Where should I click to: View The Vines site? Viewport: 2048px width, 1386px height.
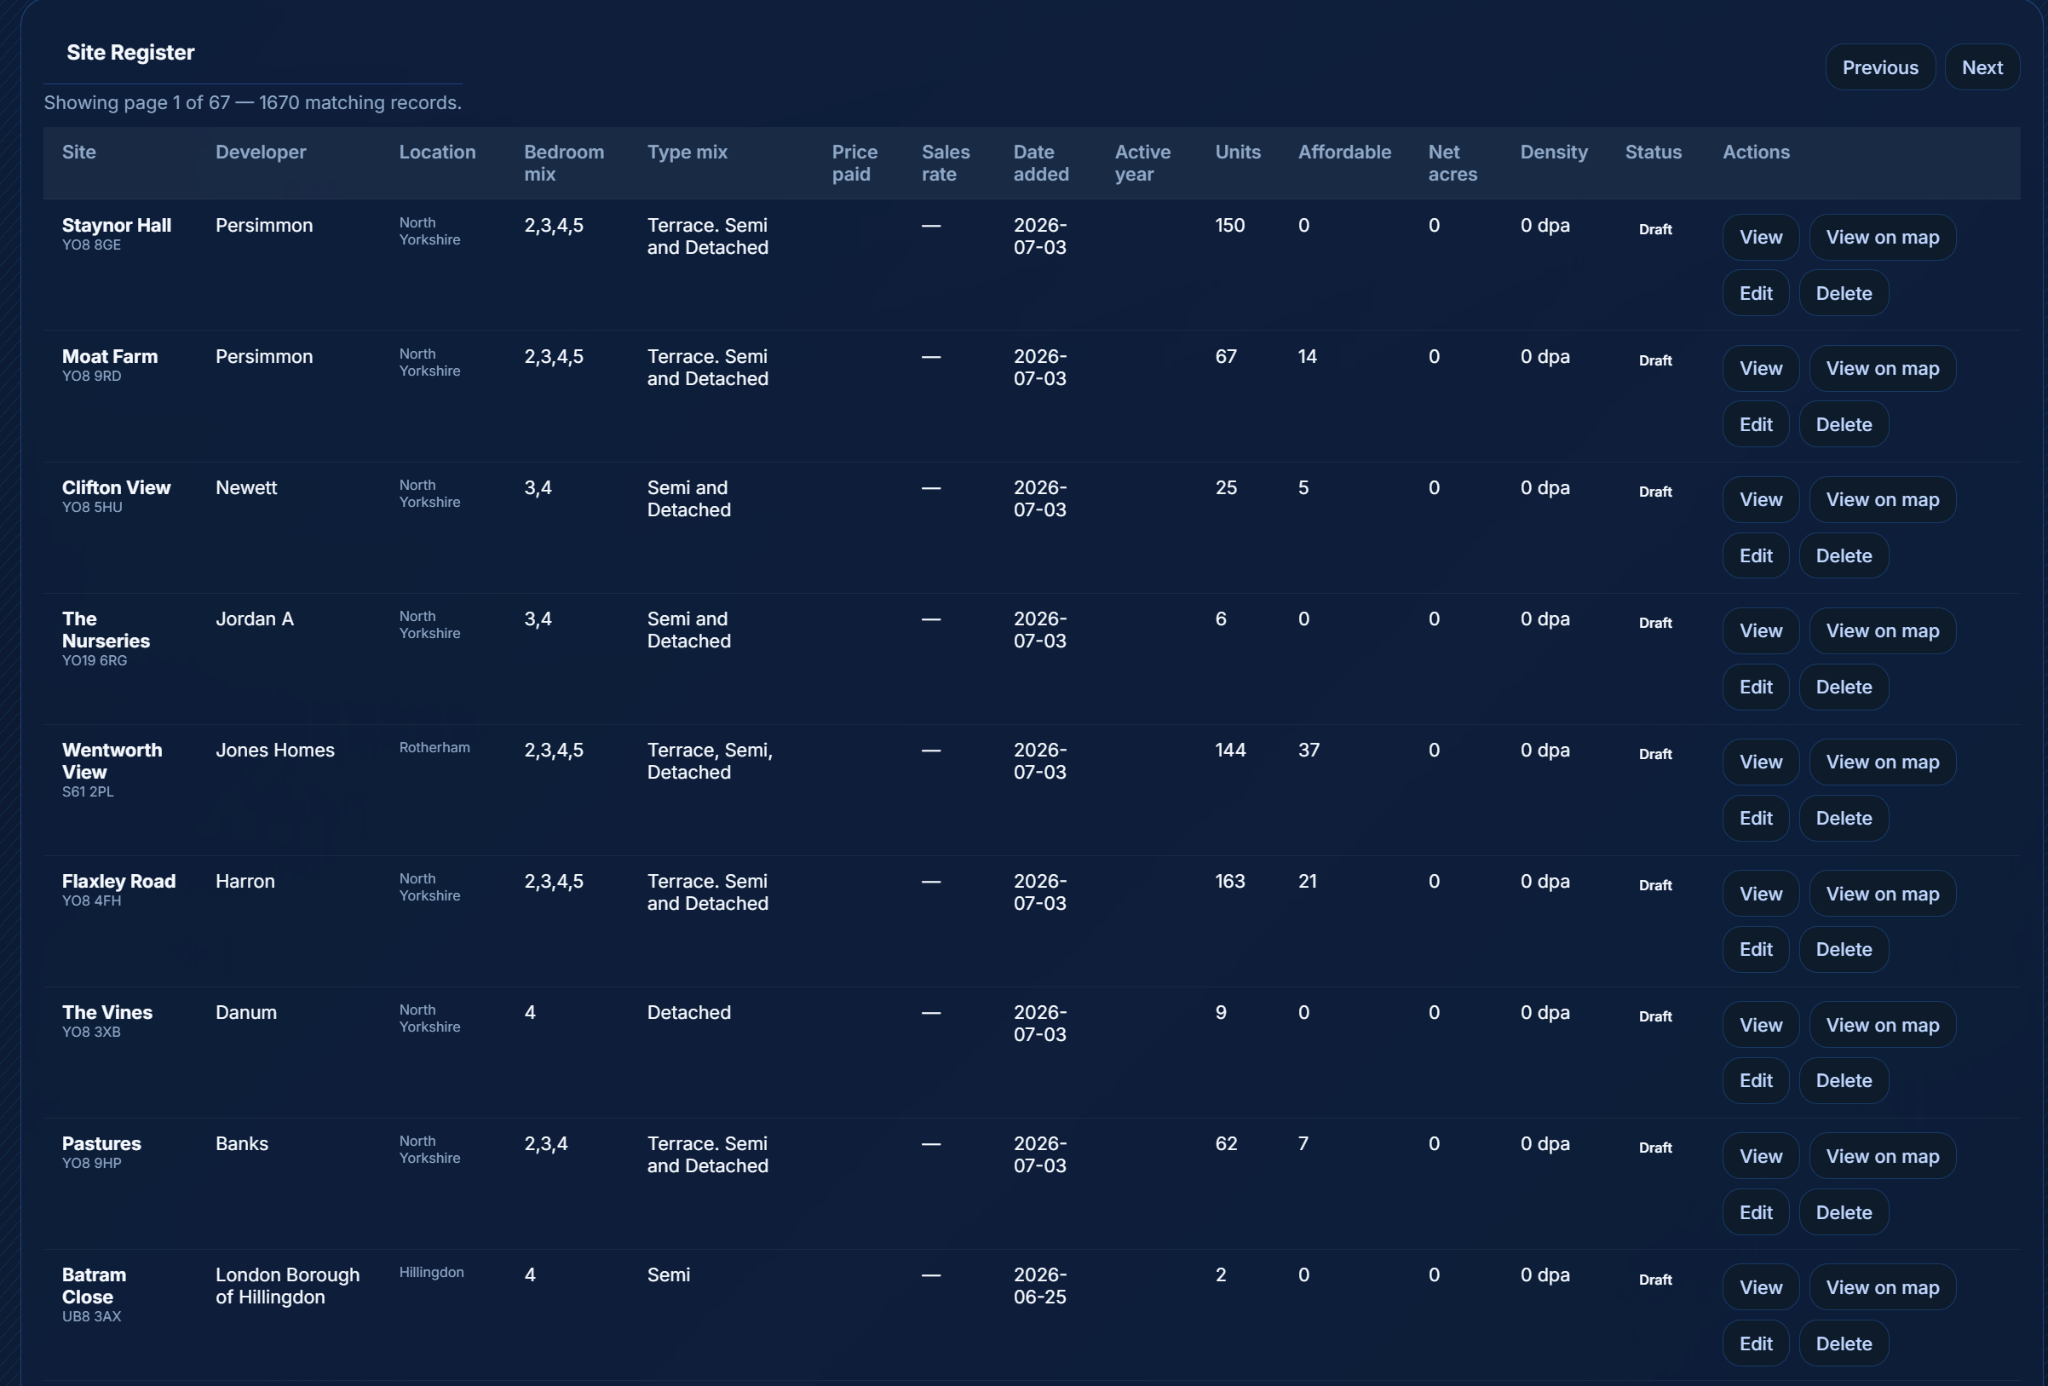point(1760,1024)
